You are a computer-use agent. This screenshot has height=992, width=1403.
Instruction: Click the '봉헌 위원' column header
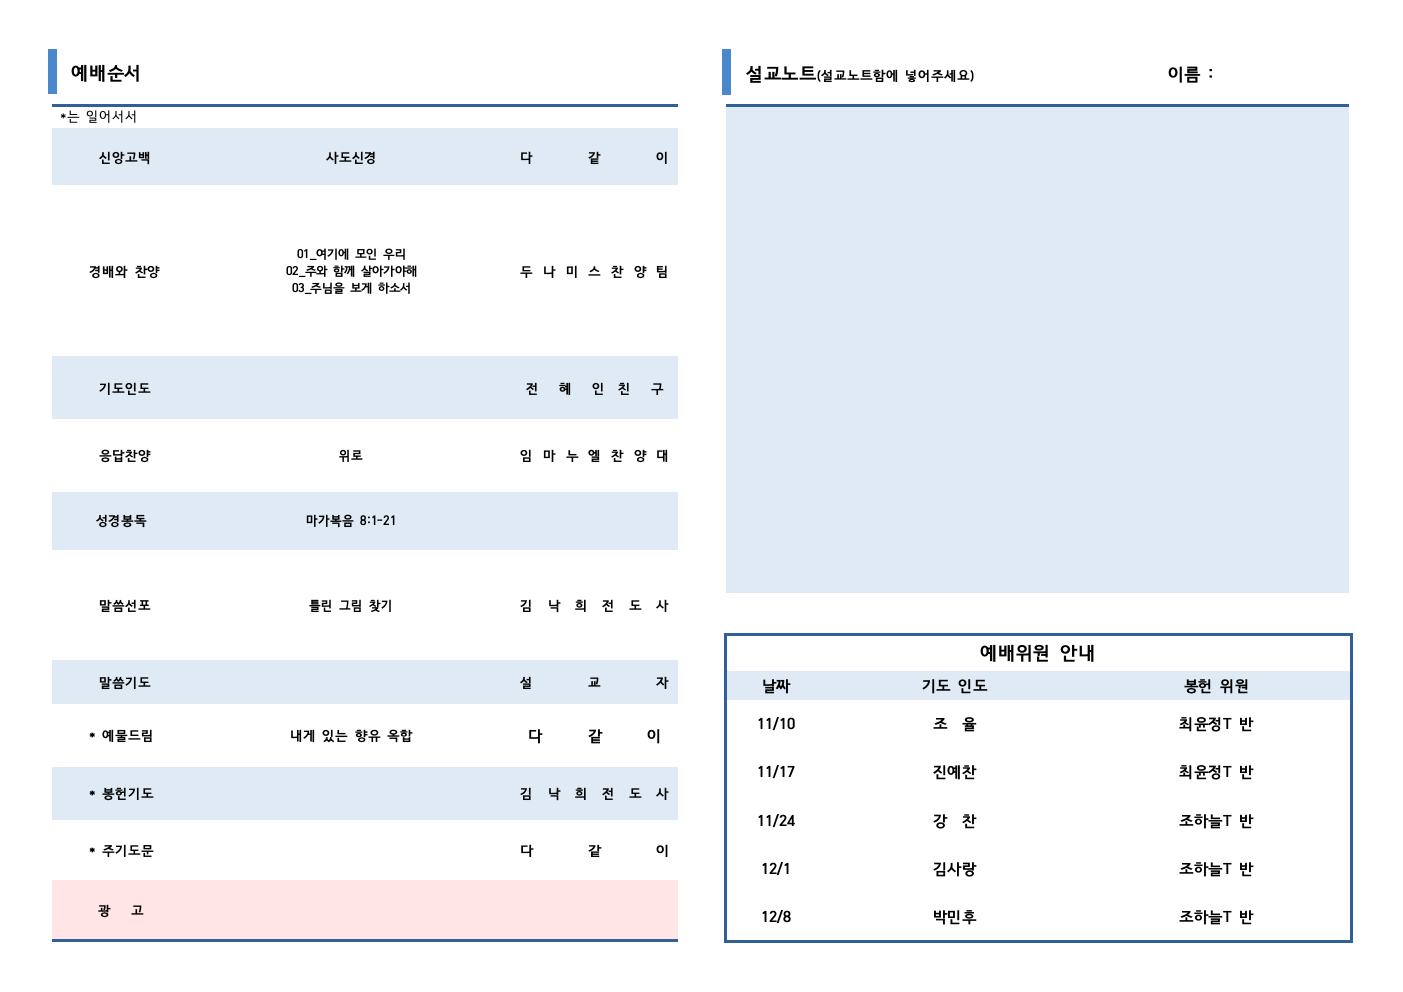pos(1216,685)
